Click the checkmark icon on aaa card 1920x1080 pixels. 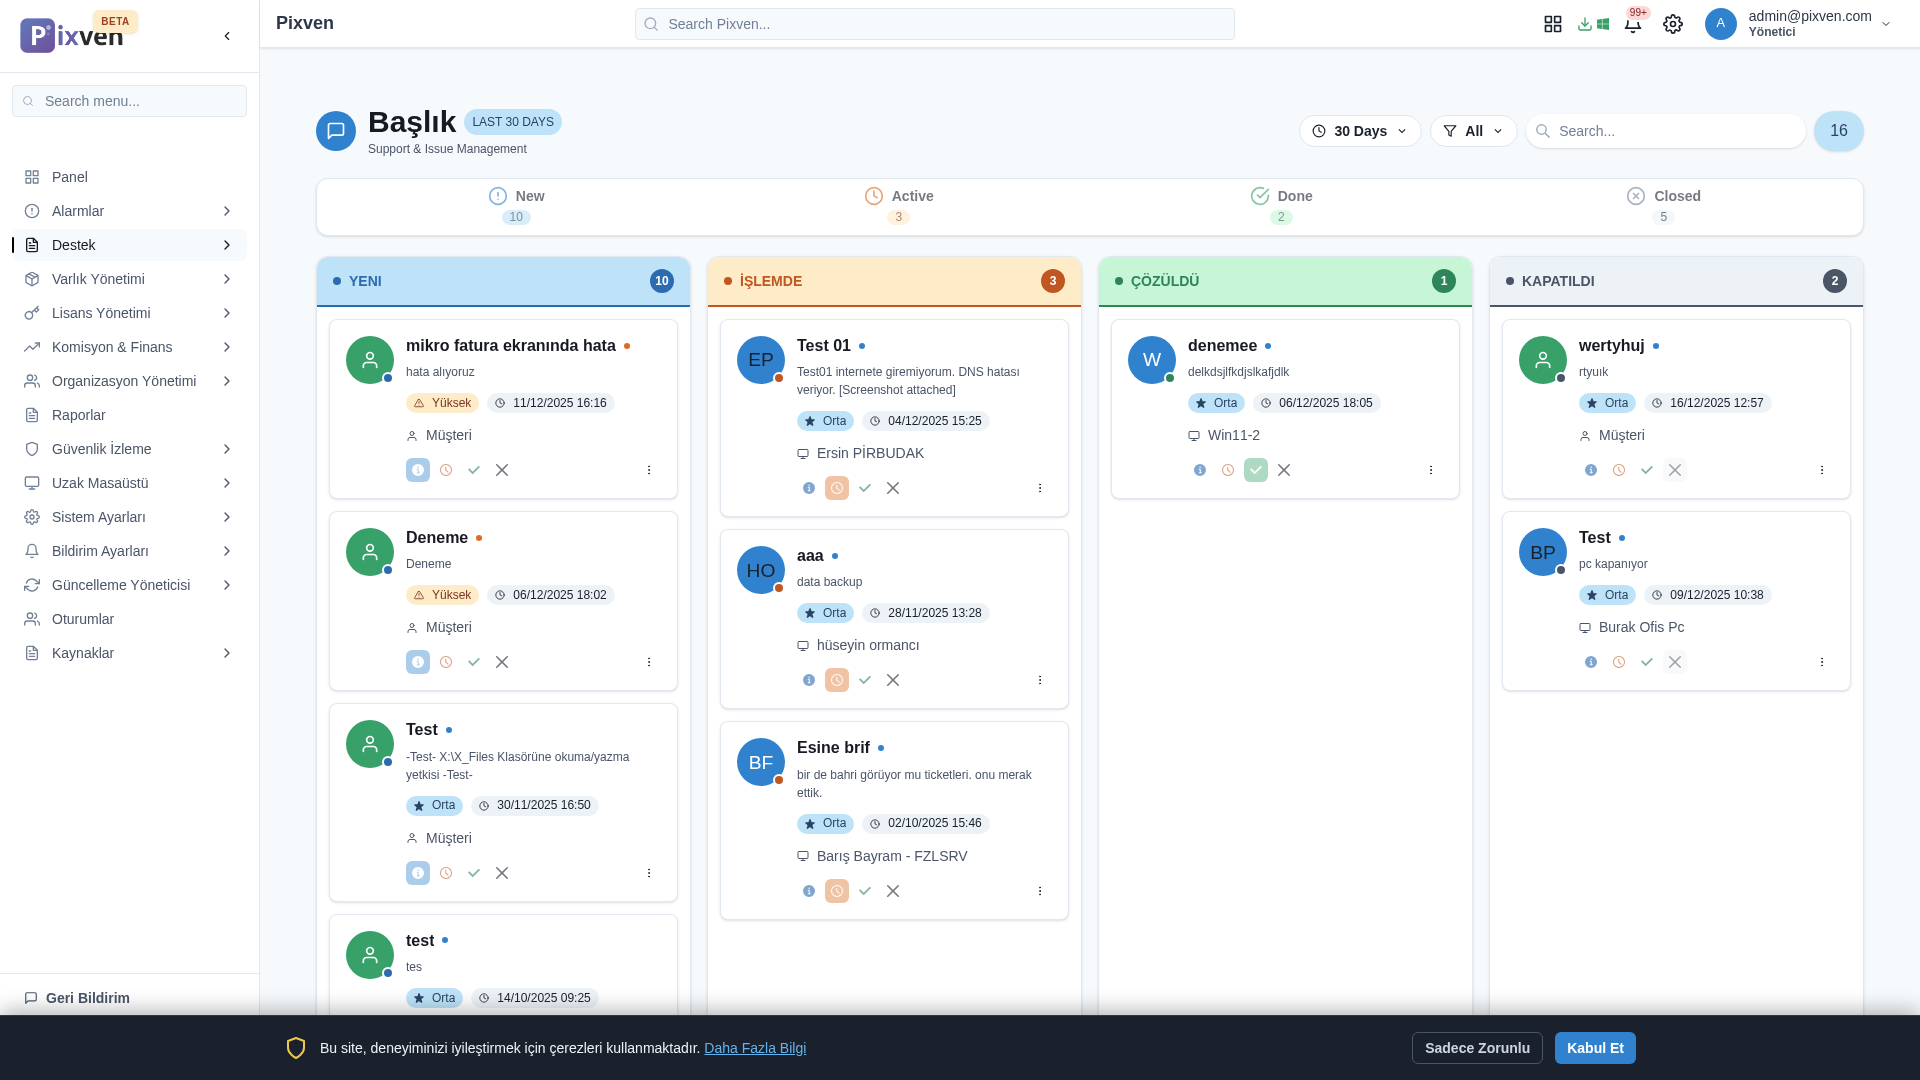tap(865, 680)
